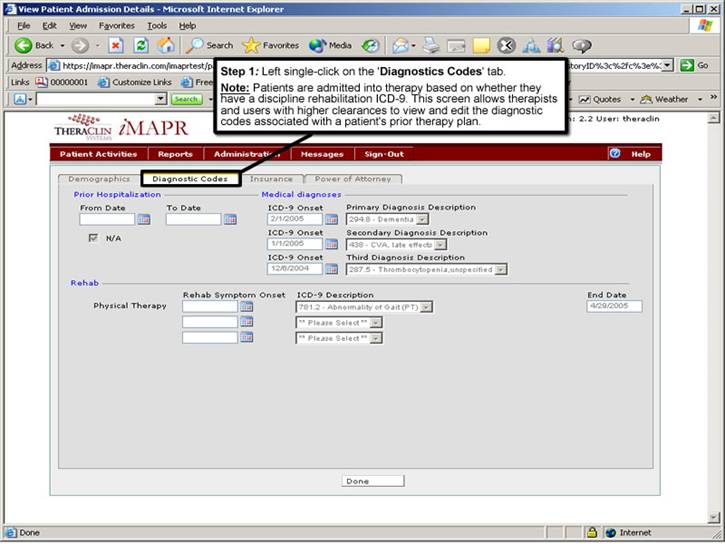Screen dimensions: 725x544
Task: Open the Favorites star button
Action: coord(270,45)
